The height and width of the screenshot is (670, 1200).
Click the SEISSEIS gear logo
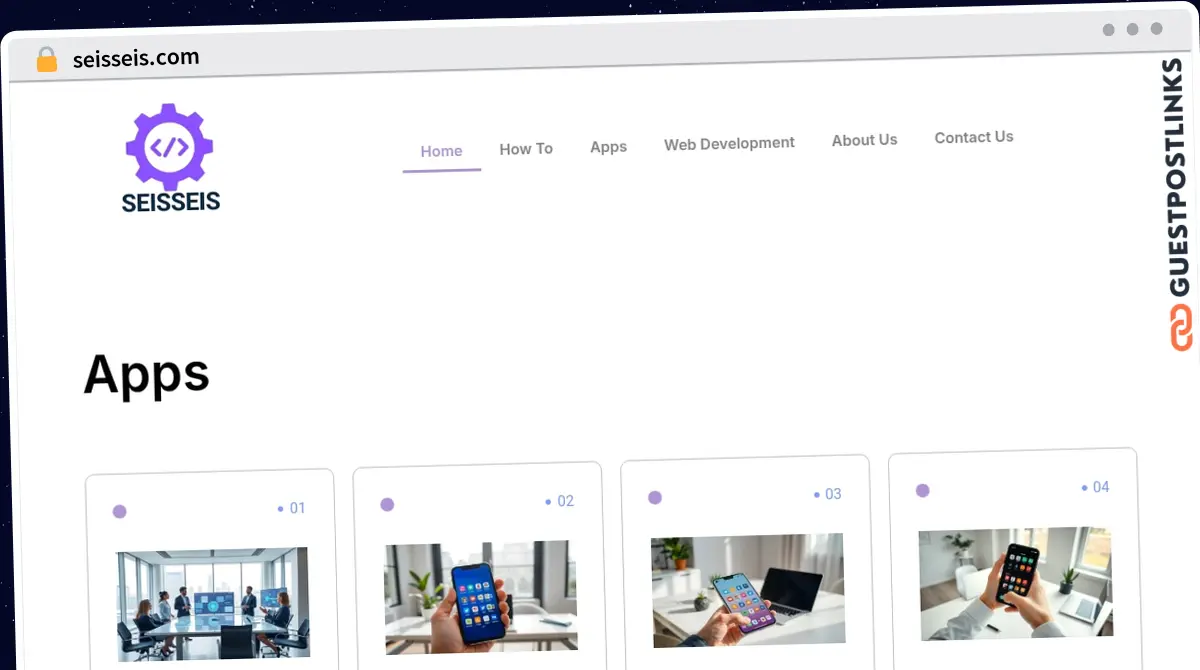[x=170, y=158]
